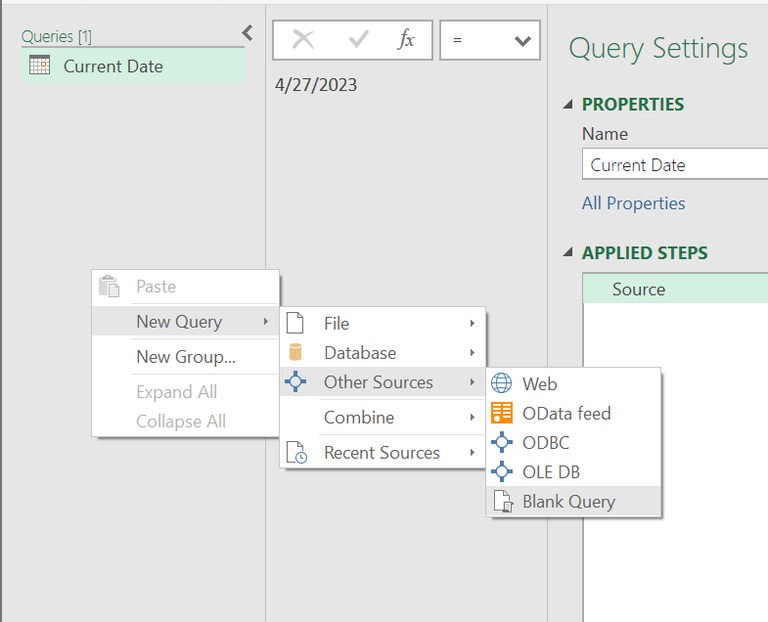Click the Web globe icon
Screen dimensions: 768x622
click(502, 384)
